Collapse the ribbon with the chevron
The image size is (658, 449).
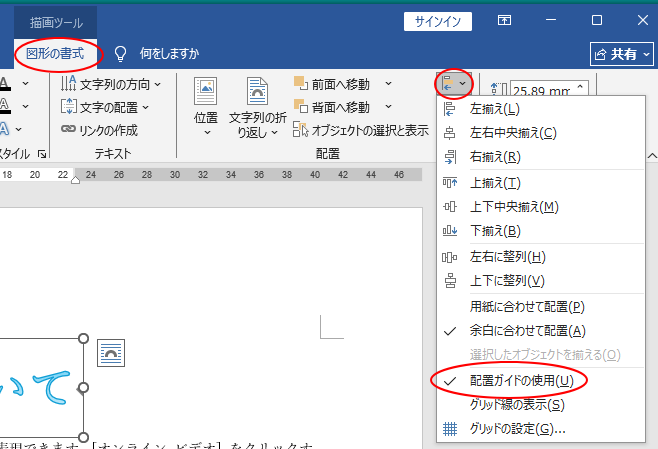pyautogui.click(x=652, y=156)
